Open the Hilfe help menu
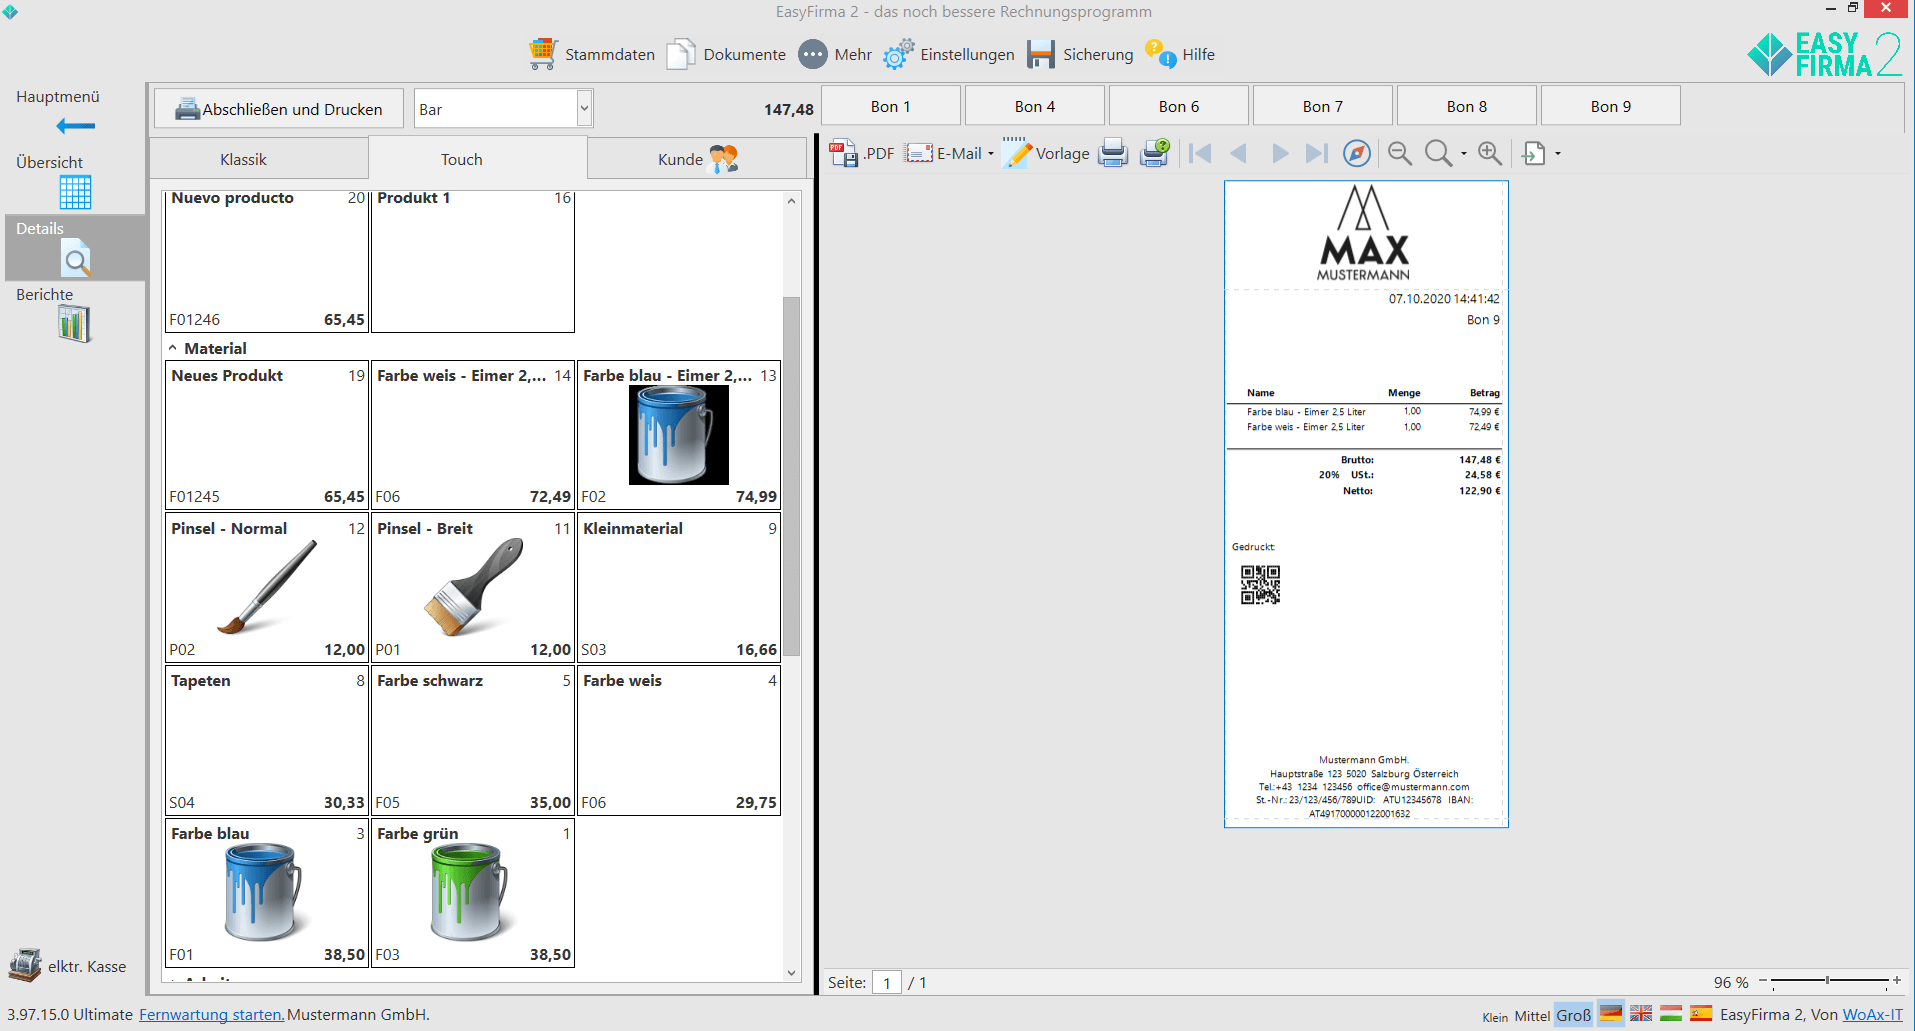 pyautogui.click(x=1180, y=54)
